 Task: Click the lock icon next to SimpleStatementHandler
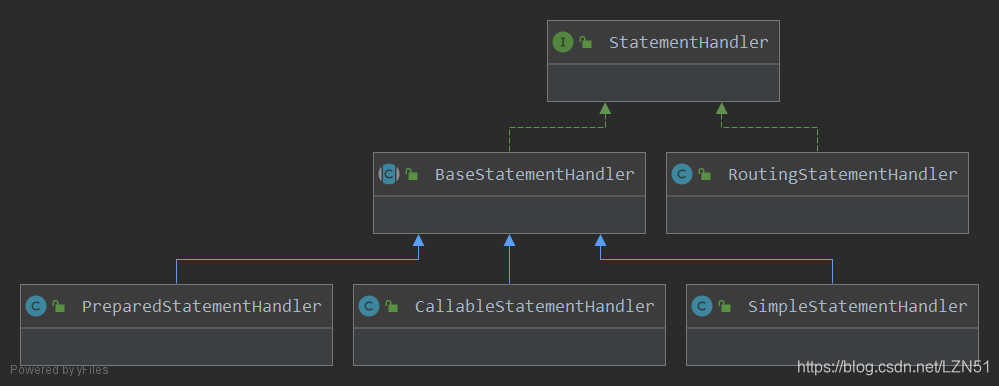[724, 306]
